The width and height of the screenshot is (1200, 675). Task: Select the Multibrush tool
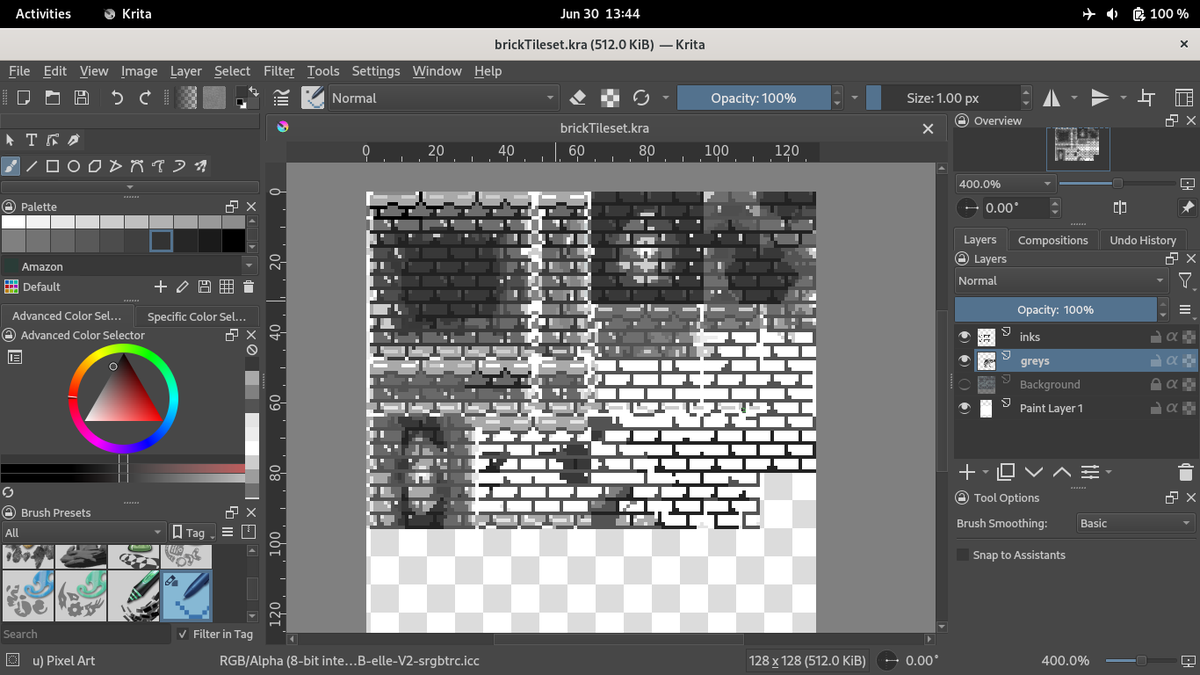pyautogui.click(x=200, y=166)
